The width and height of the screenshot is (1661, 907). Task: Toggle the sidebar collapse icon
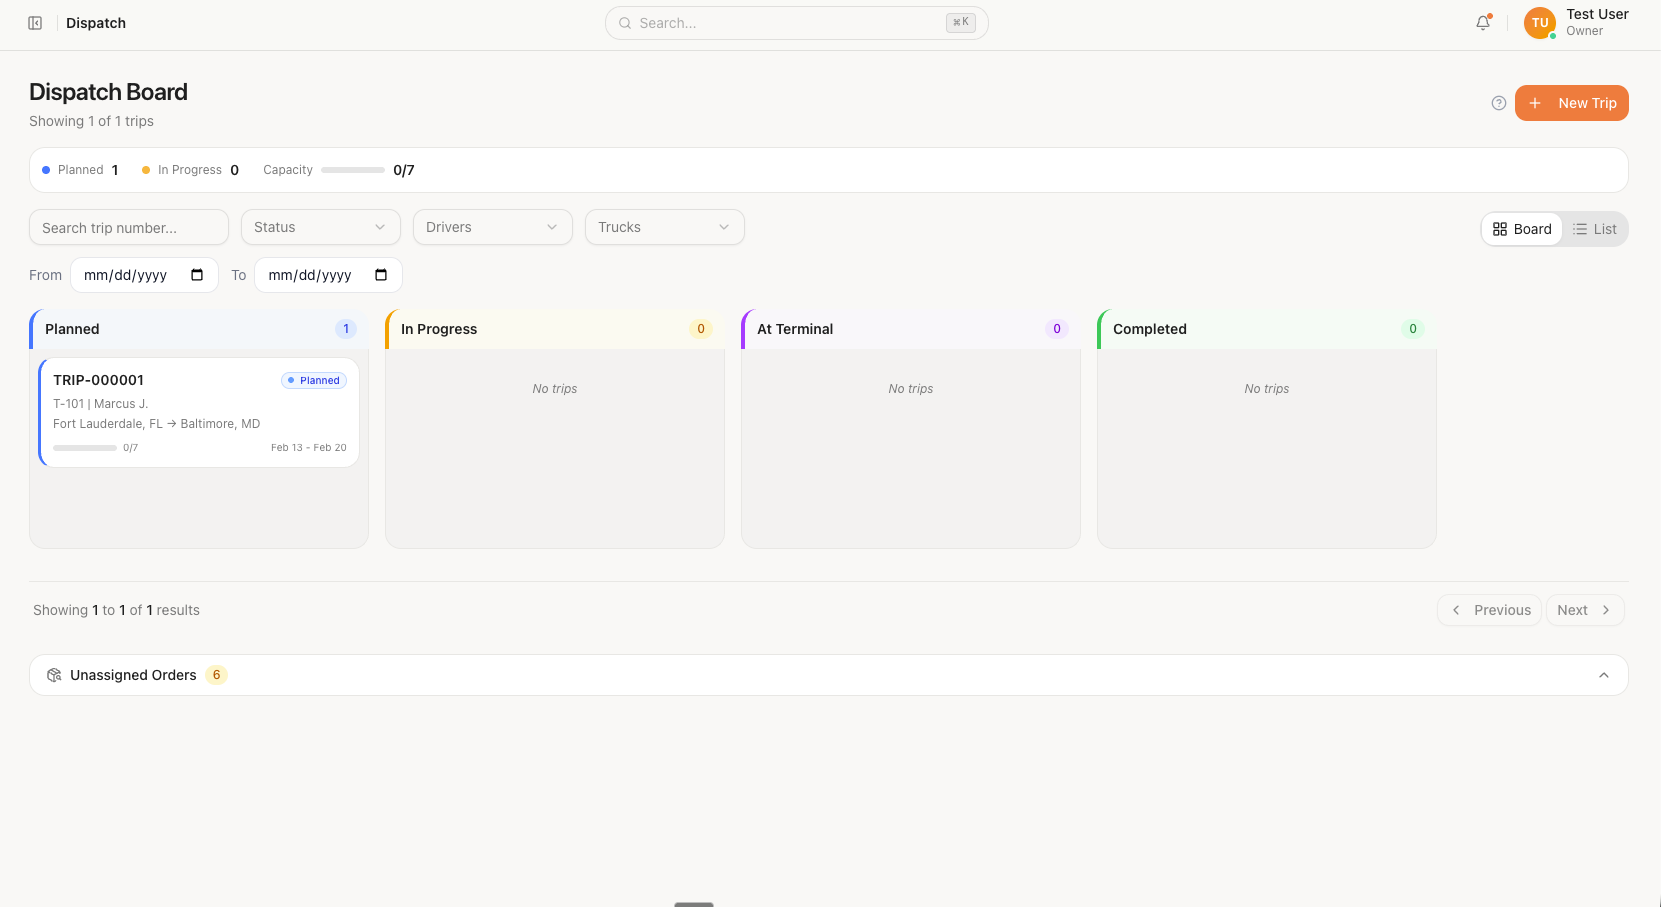[35, 23]
